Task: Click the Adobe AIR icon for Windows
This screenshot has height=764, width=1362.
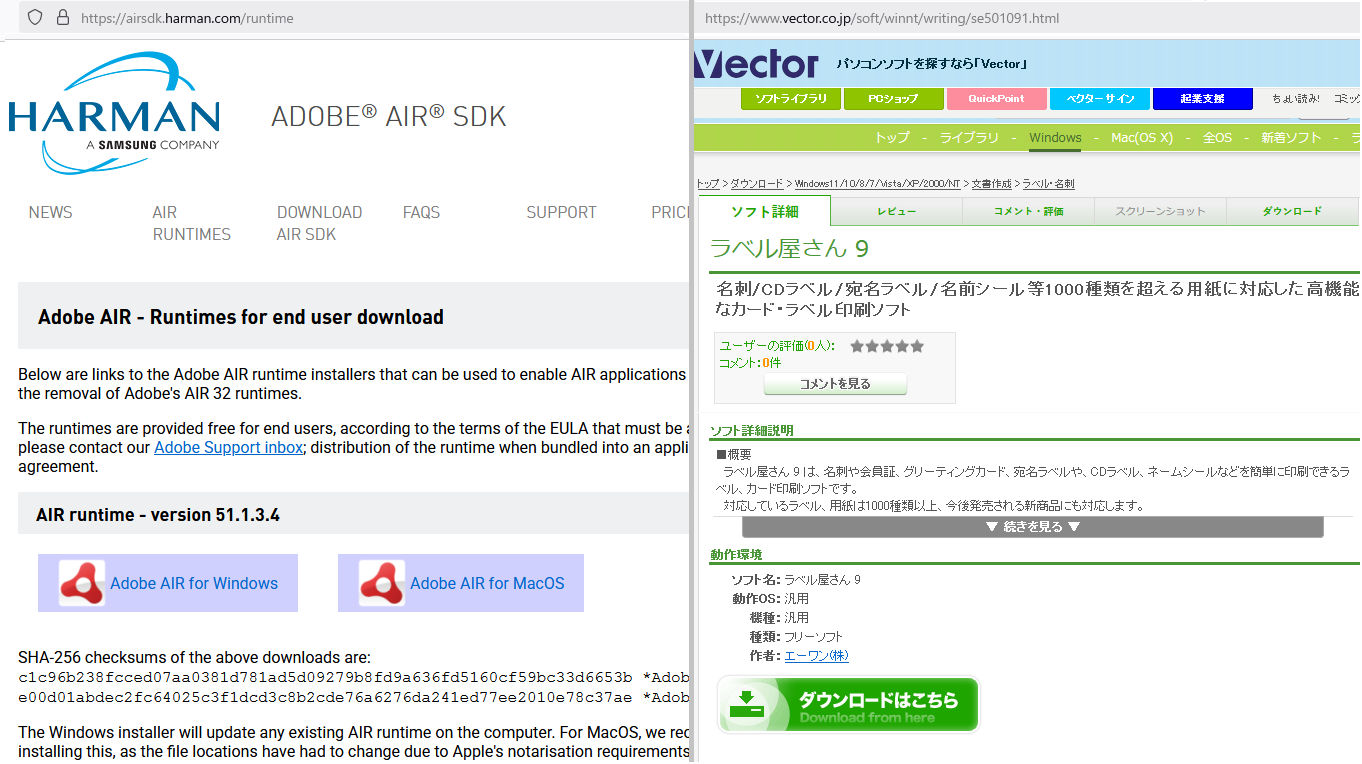Action: pos(82,583)
